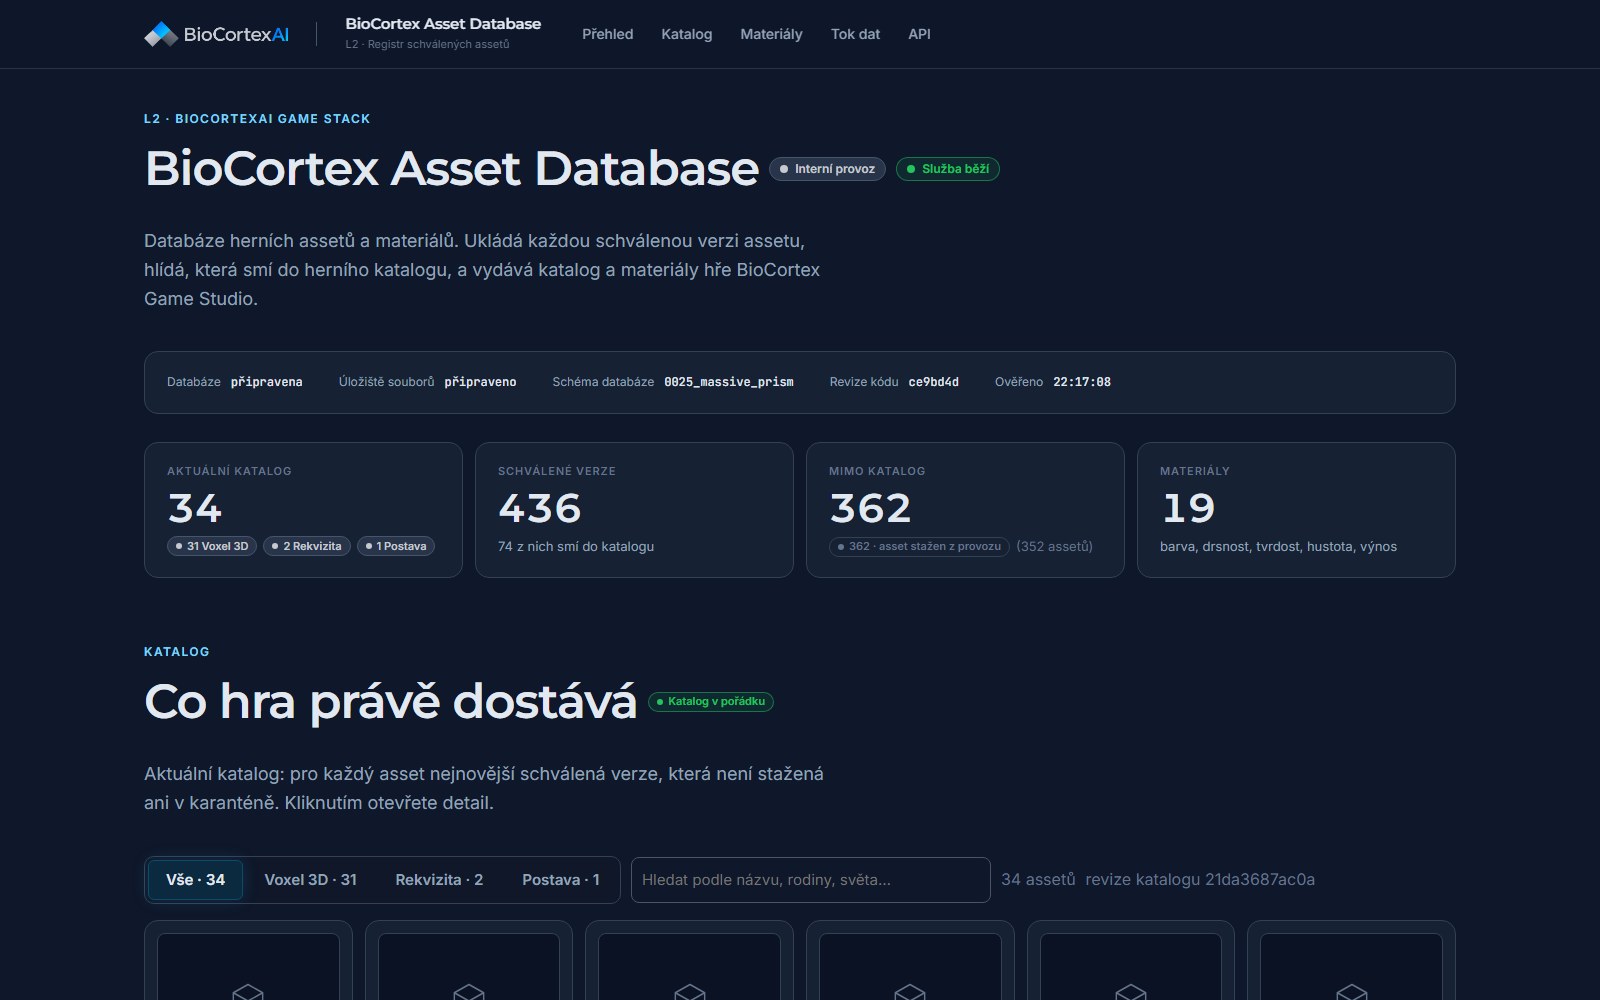Viewport: 1600px width, 1000px height.
Task: Click the BioCortex Asset Database header title
Action: (x=443, y=24)
